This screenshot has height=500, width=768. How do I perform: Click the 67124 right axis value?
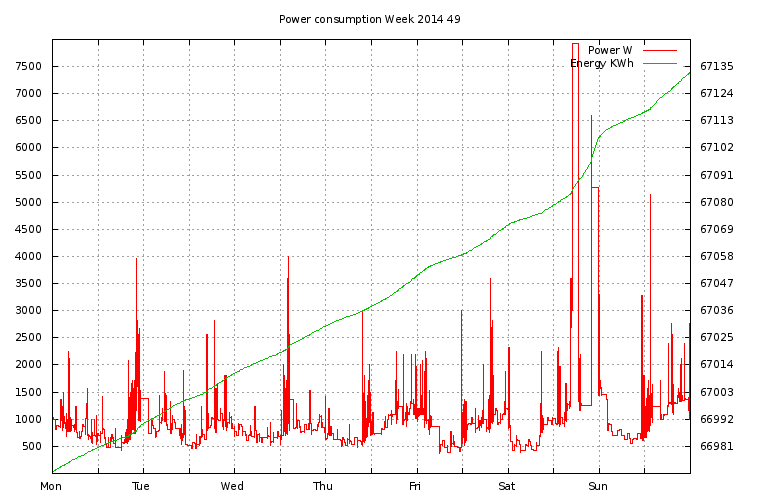pos(717,93)
